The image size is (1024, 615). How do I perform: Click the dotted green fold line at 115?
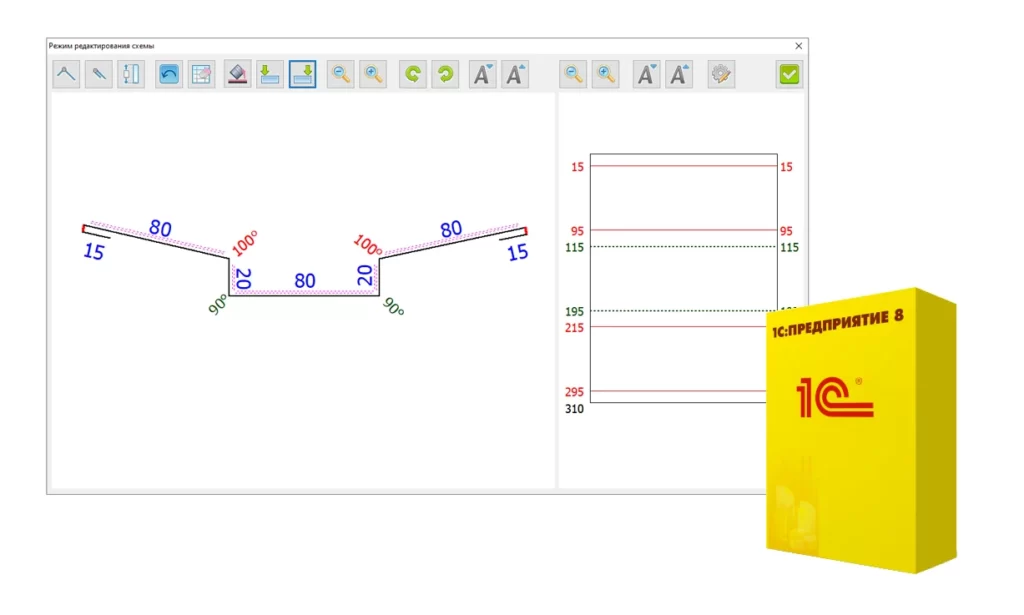coord(684,247)
